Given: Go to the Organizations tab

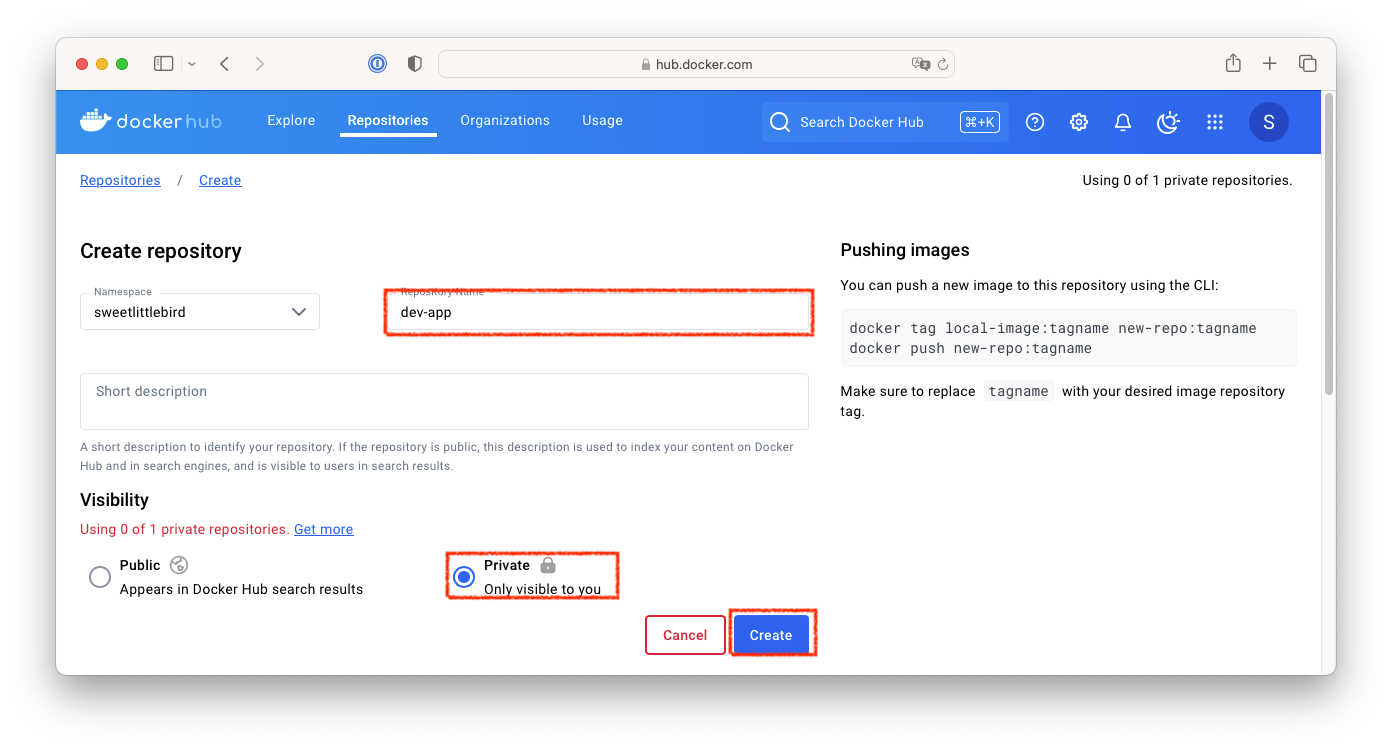Looking at the screenshot, I should [505, 121].
